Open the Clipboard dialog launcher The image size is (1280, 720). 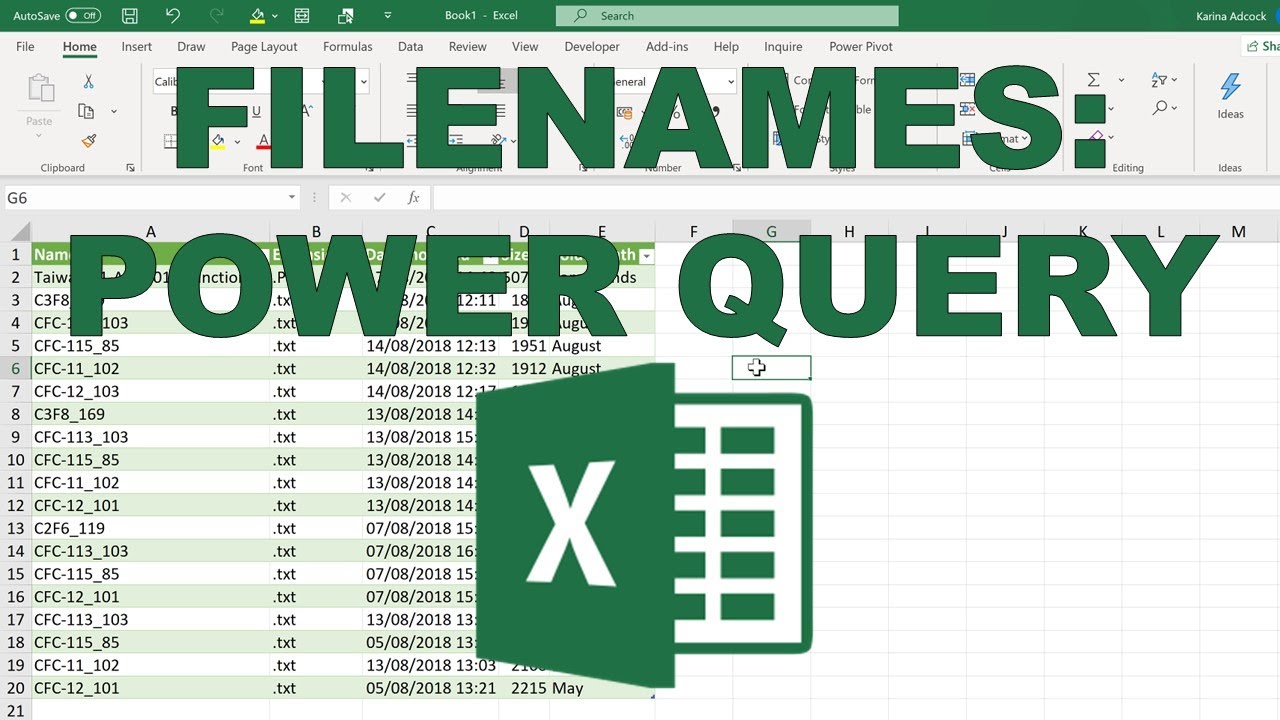click(131, 168)
